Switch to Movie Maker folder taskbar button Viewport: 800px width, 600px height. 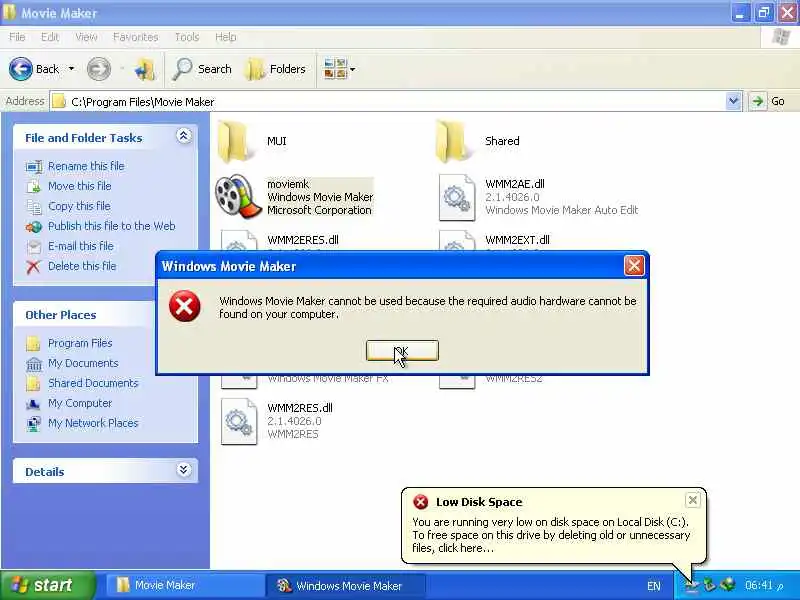click(184, 585)
